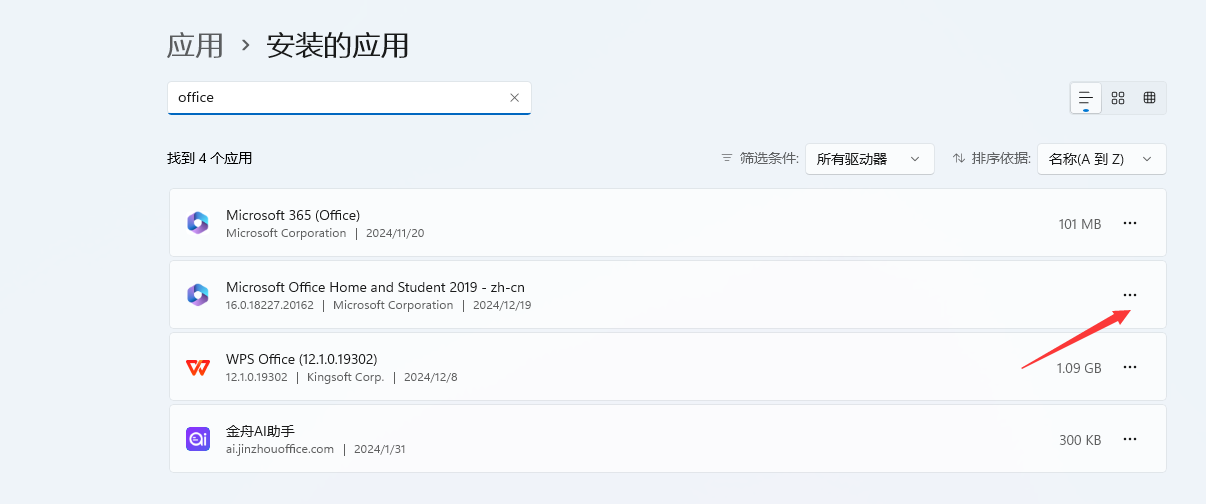Click the WPS Office app icon

[x=198, y=367]
